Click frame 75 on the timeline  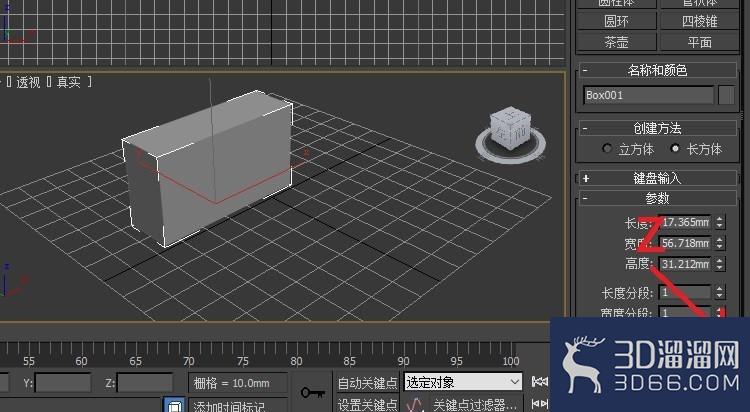[x=243, y=361]
